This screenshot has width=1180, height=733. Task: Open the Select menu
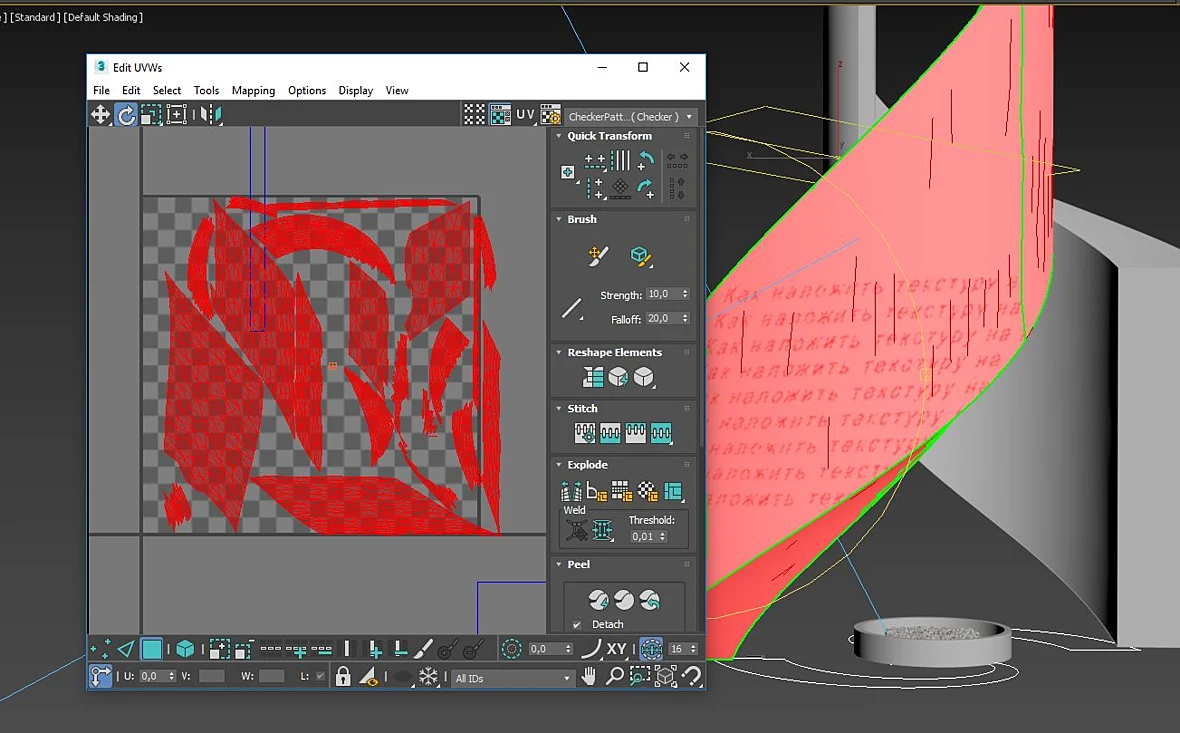tap(167, 90)
